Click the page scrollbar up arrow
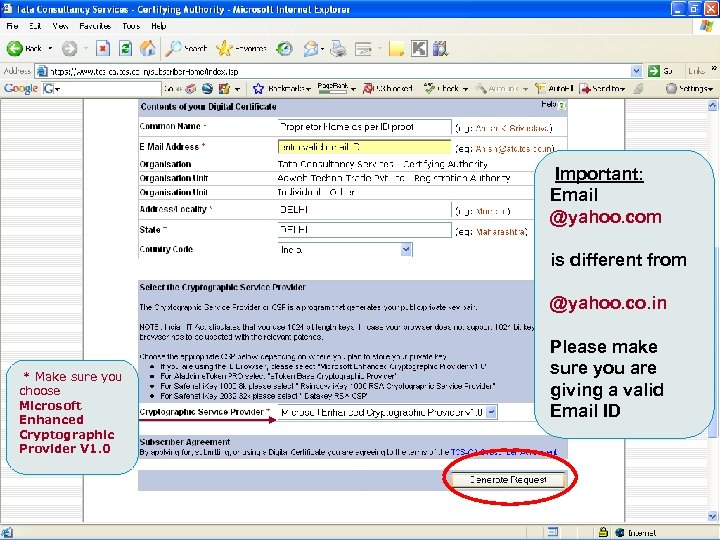 [712, 106]
